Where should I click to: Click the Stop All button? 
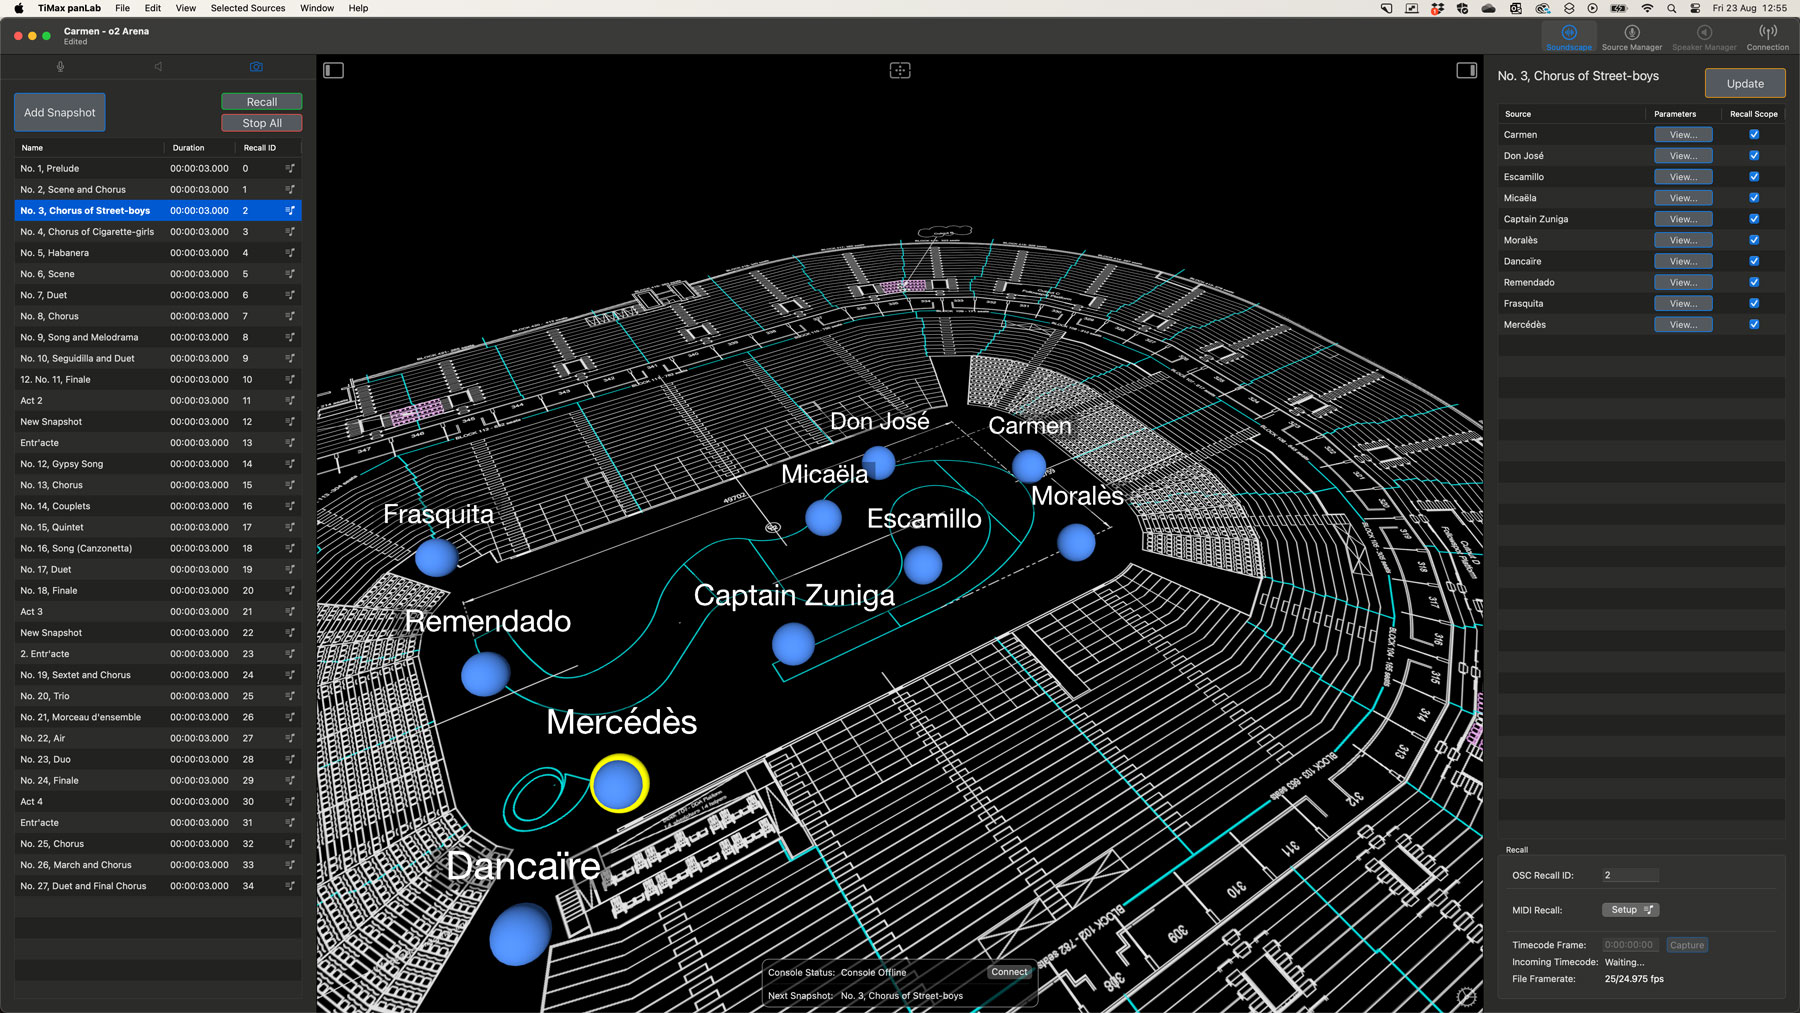point(261,123)
